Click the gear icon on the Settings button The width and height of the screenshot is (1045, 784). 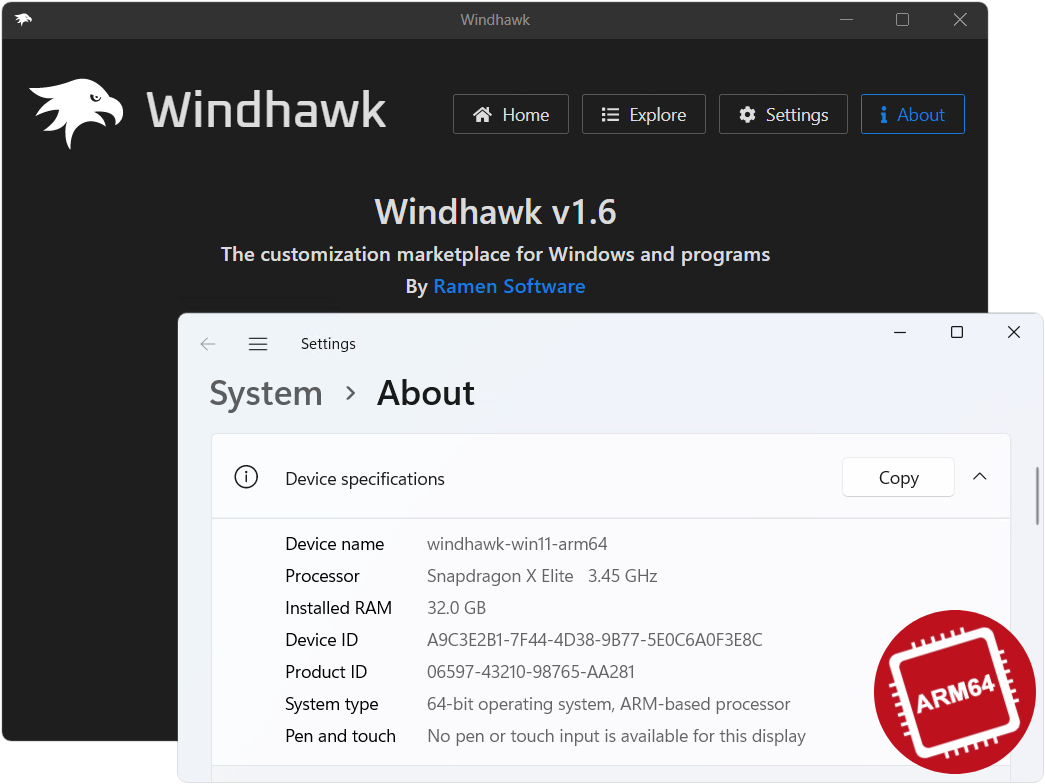(x=747, y=114)
